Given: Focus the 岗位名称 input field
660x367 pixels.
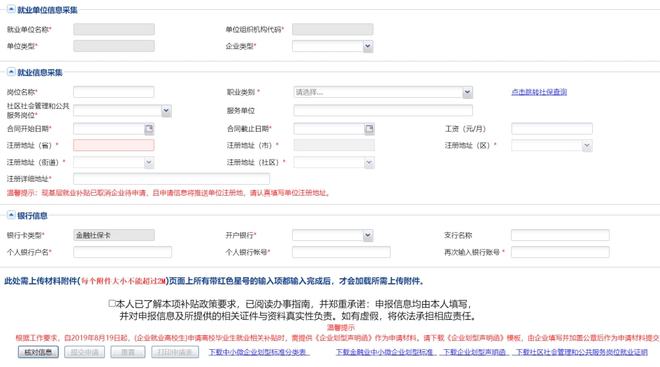Looking at the screenshot, I should coord(114,92).
